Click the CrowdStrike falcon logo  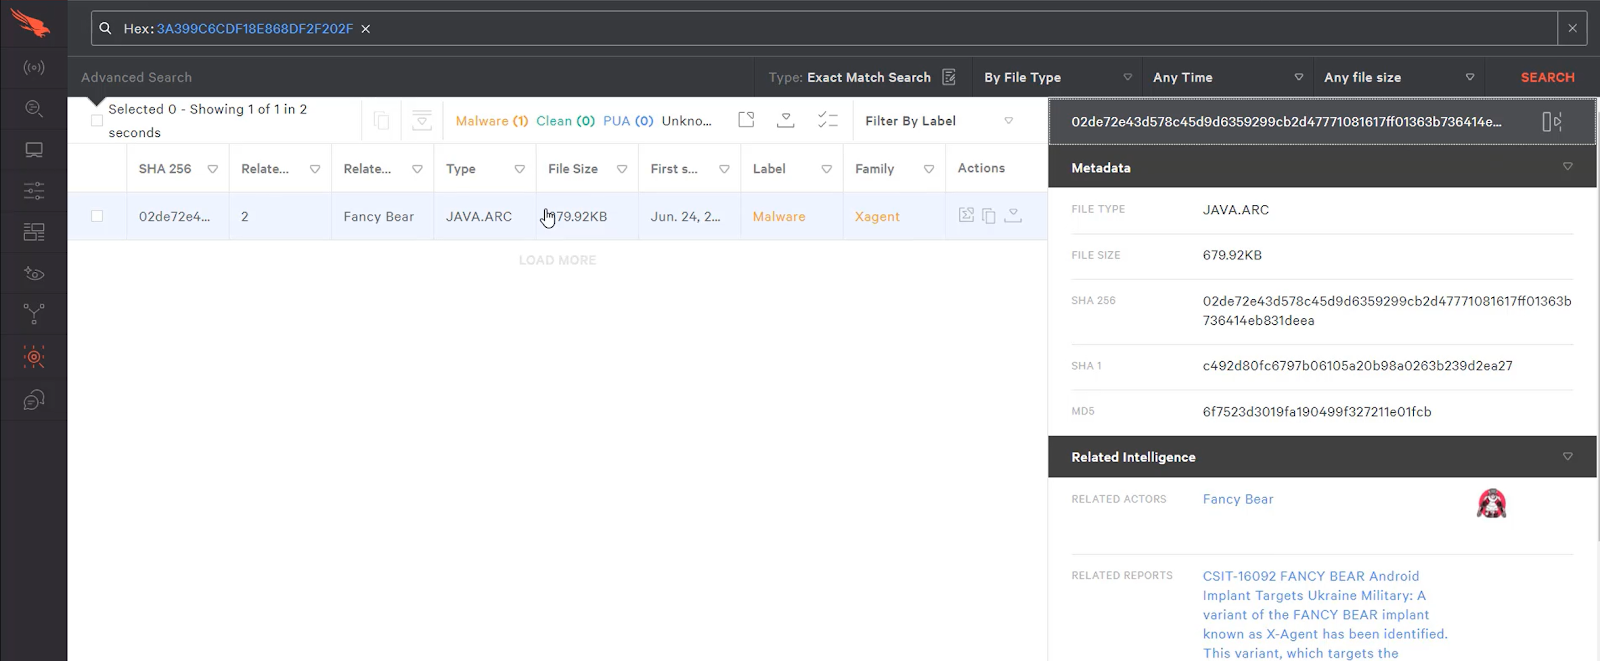(31, 23)
